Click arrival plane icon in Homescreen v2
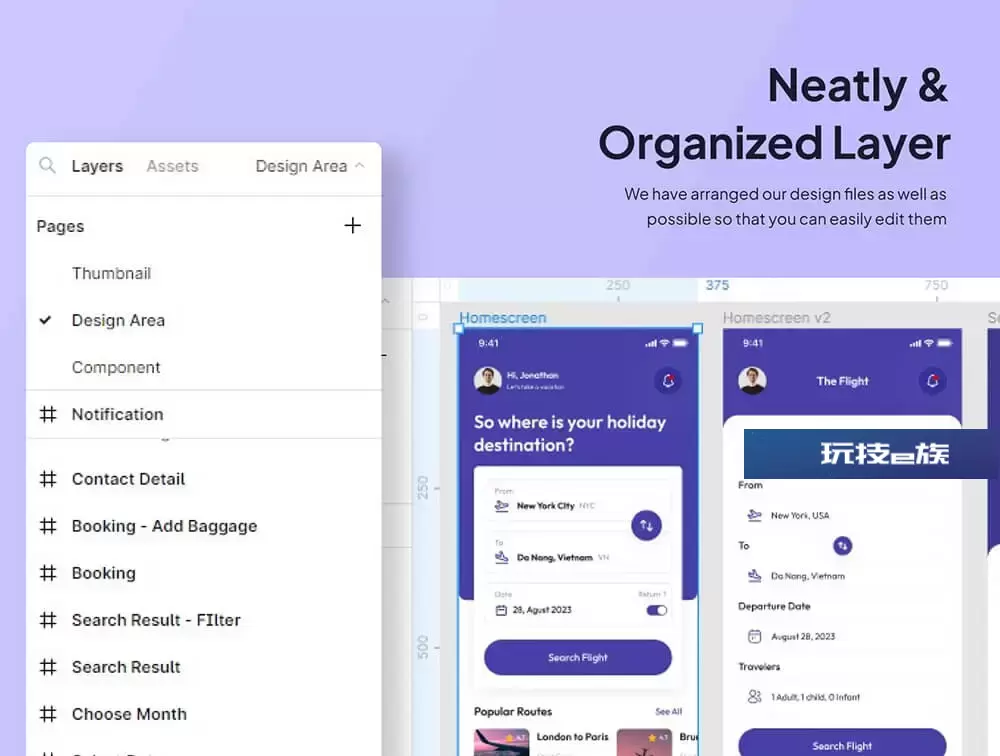Viewport: 1000px width, 756px height. 754,575
